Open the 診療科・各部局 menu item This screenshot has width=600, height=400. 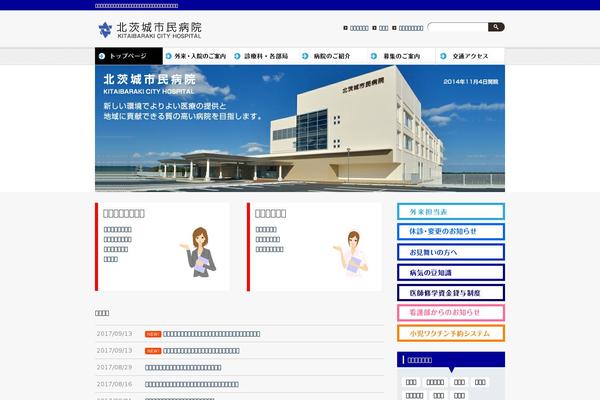pyautogui.click(x=266, y=56)
